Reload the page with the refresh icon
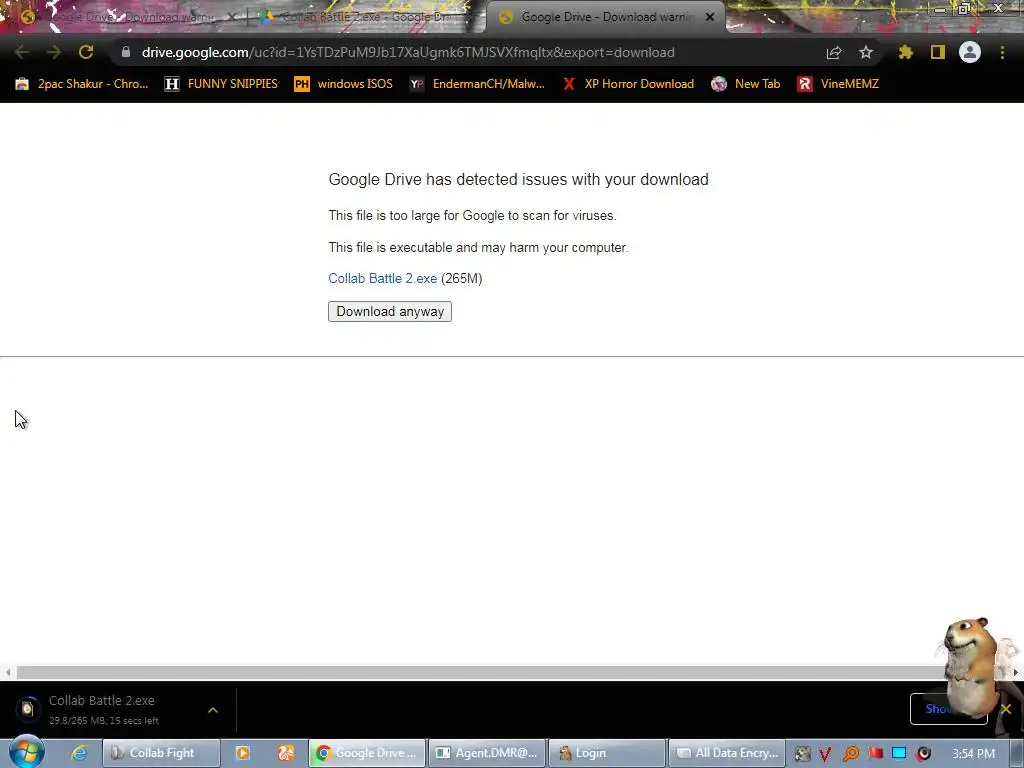The height and width of the screenshot is (768, 1024). click(86, 52)
